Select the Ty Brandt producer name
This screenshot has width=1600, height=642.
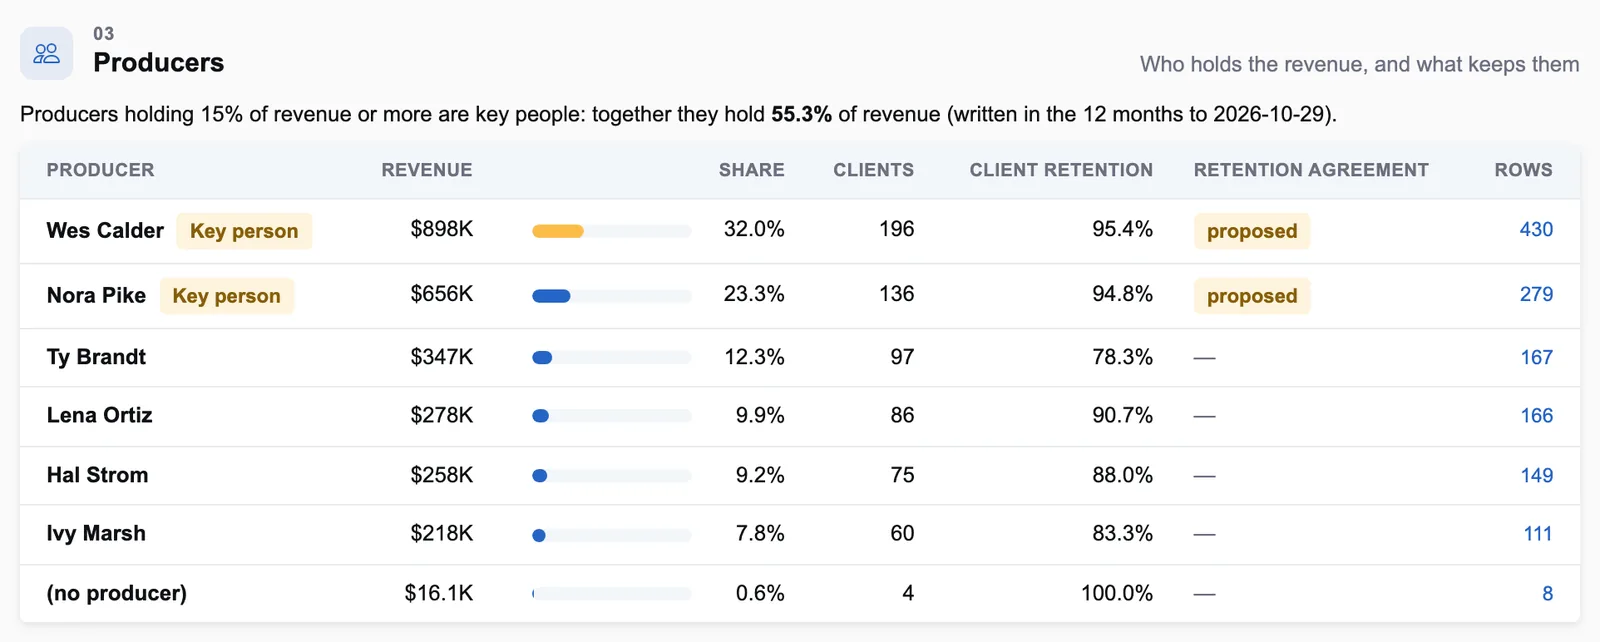click(x=96, y=357)
